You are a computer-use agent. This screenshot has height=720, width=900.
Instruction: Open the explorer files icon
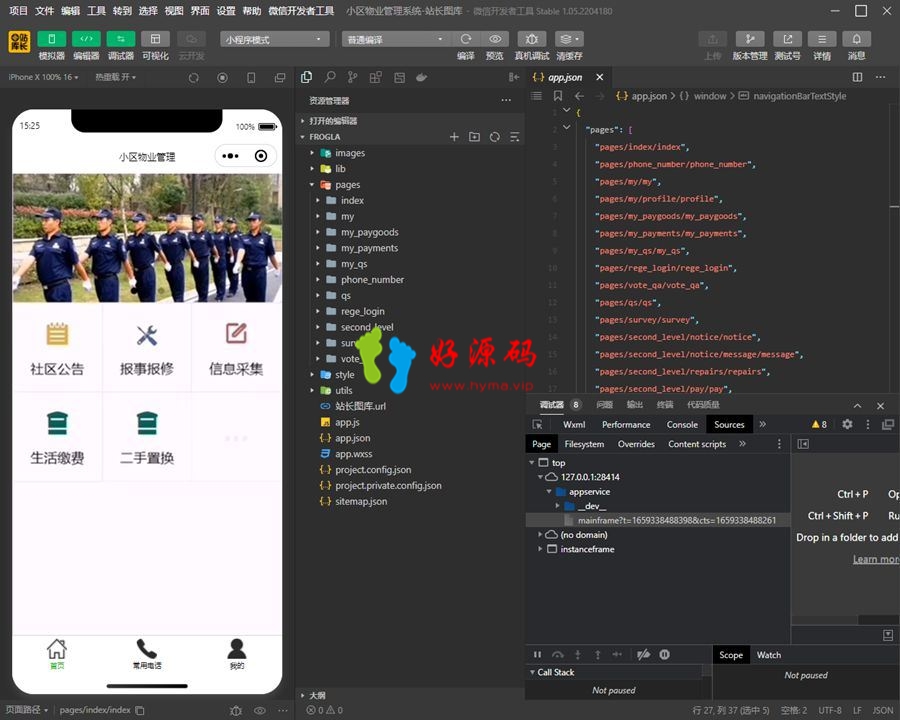click(307, 77)
